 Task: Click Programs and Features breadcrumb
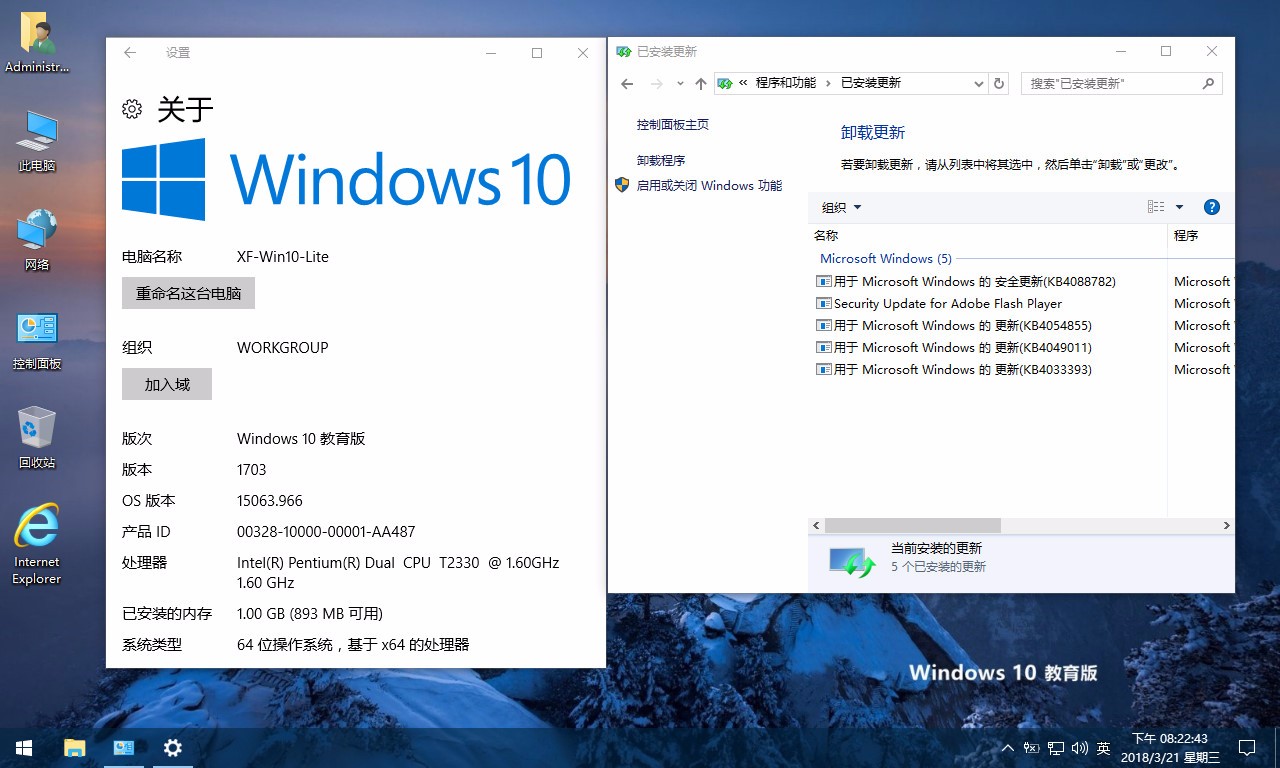click(x=786, y=83)
